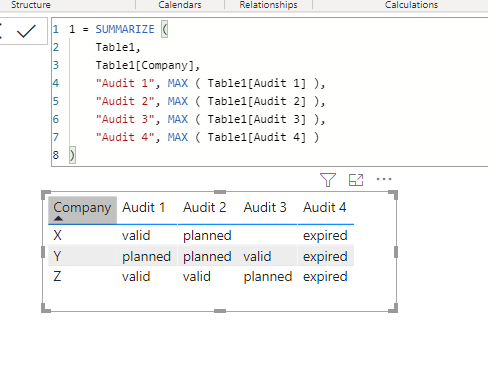Open the Structure ribbon group
Viewport: 488px width, 390px height.
click(31, 5)
